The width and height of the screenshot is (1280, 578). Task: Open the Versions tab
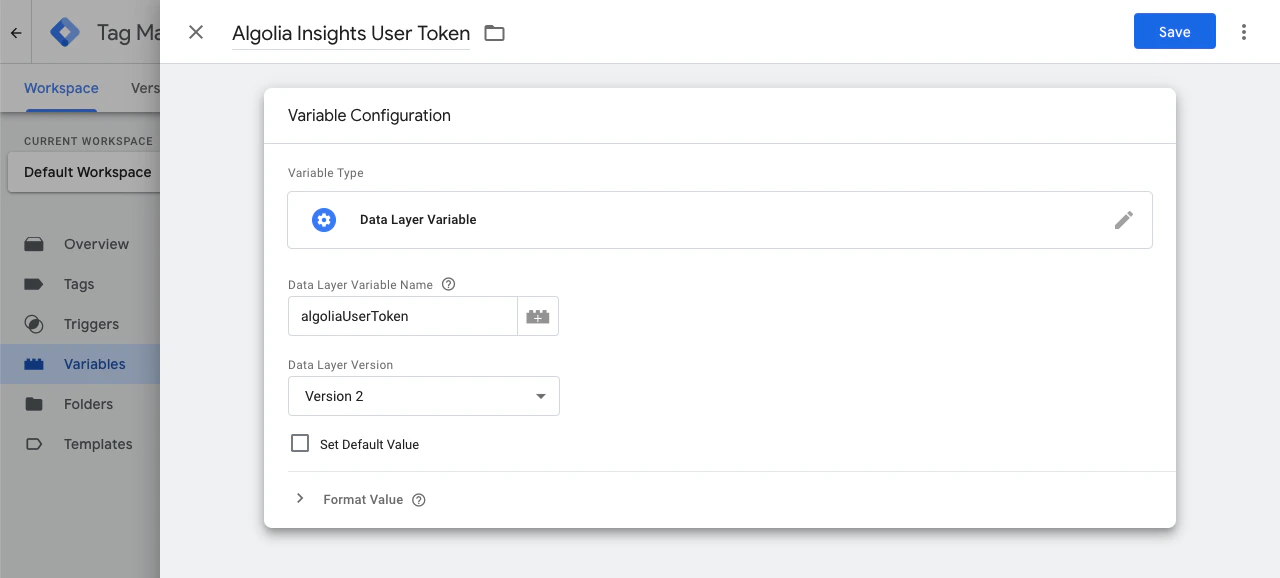[146, 88]
